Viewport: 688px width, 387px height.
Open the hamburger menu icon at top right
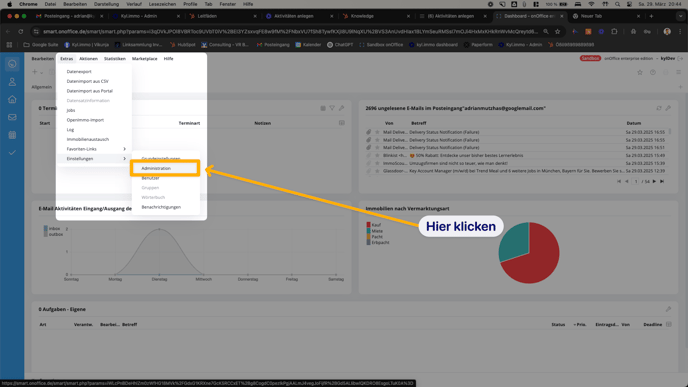tap(678, 72)
